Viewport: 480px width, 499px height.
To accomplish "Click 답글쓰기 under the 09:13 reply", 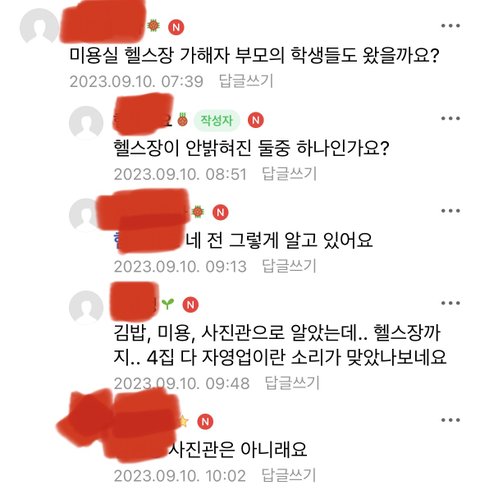I will tap(289, 266).
